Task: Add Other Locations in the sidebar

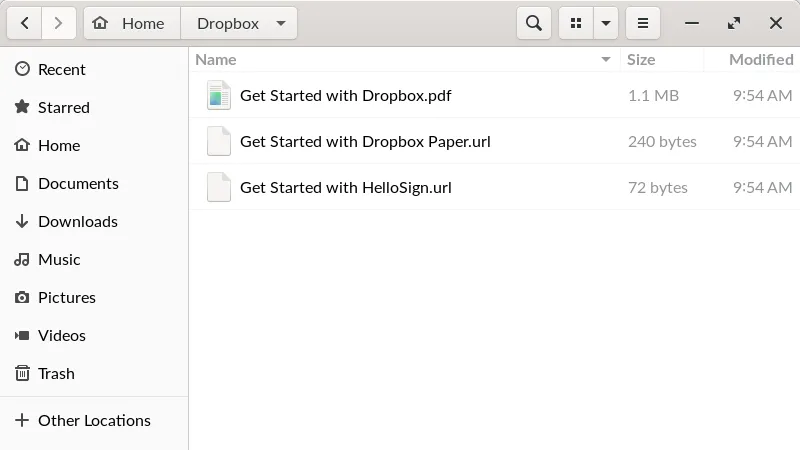Action: 94,420
